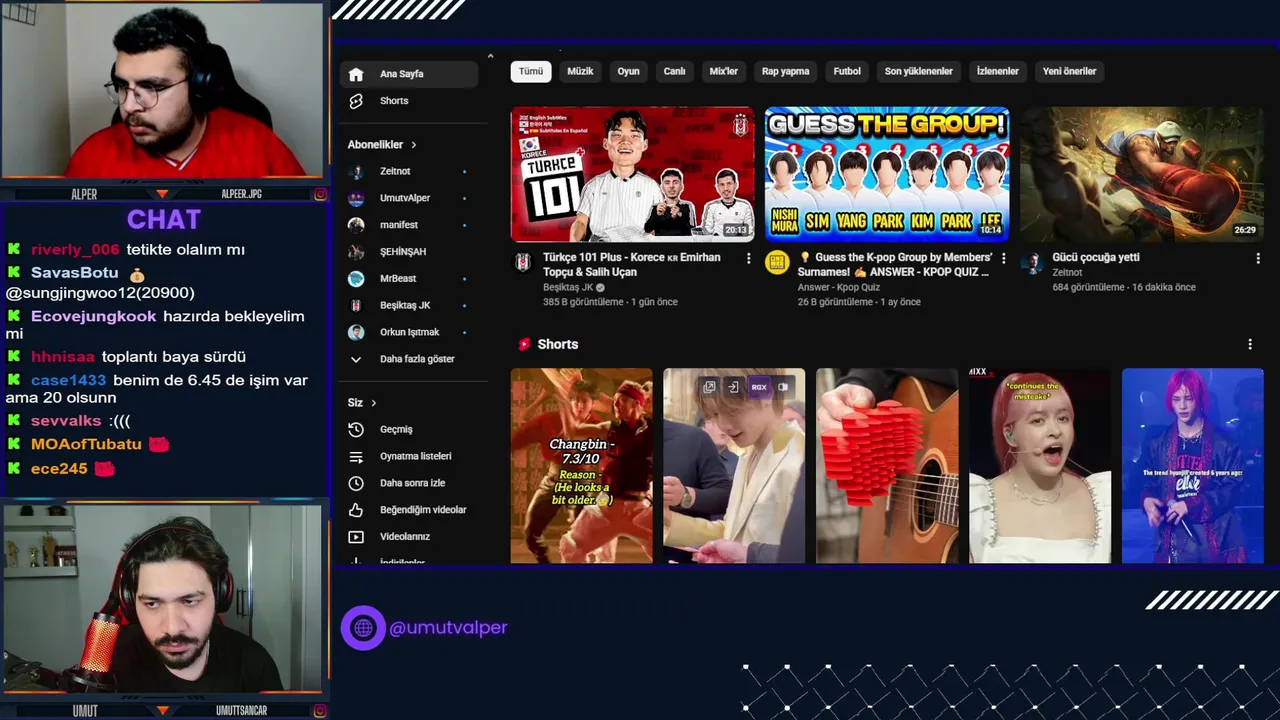
Task: Play the GUESS THE GROUP thumbnail
Action: 887,174
